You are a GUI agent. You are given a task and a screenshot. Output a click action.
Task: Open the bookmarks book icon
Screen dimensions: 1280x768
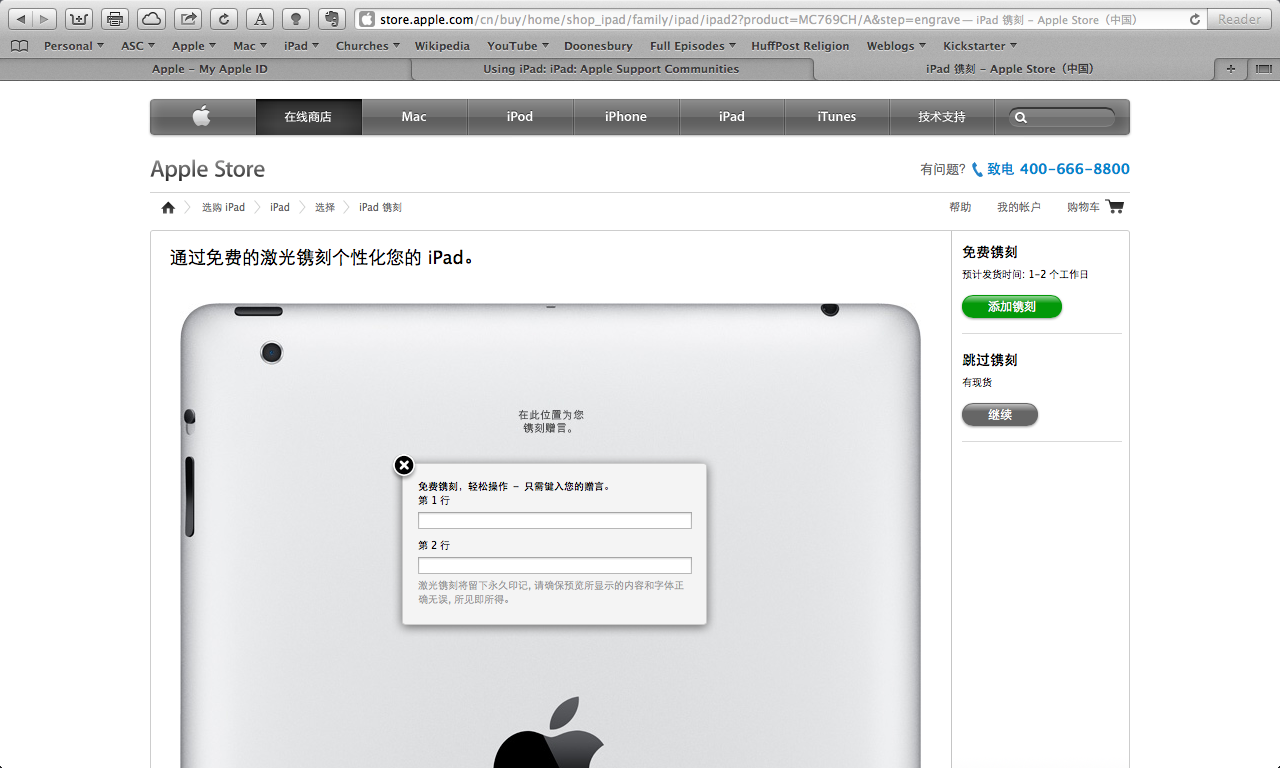tap(19, 46)
